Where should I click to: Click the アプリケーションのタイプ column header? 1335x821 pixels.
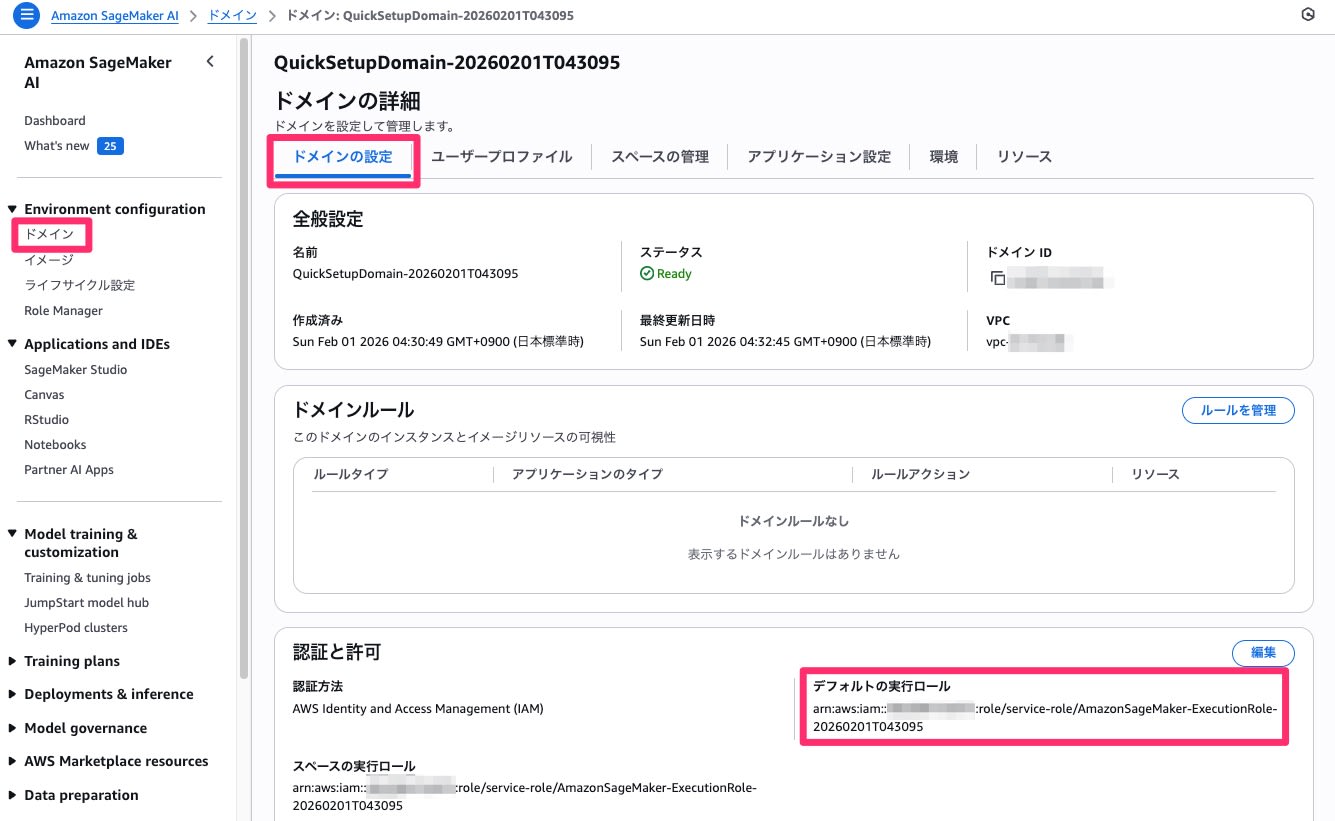587,474
